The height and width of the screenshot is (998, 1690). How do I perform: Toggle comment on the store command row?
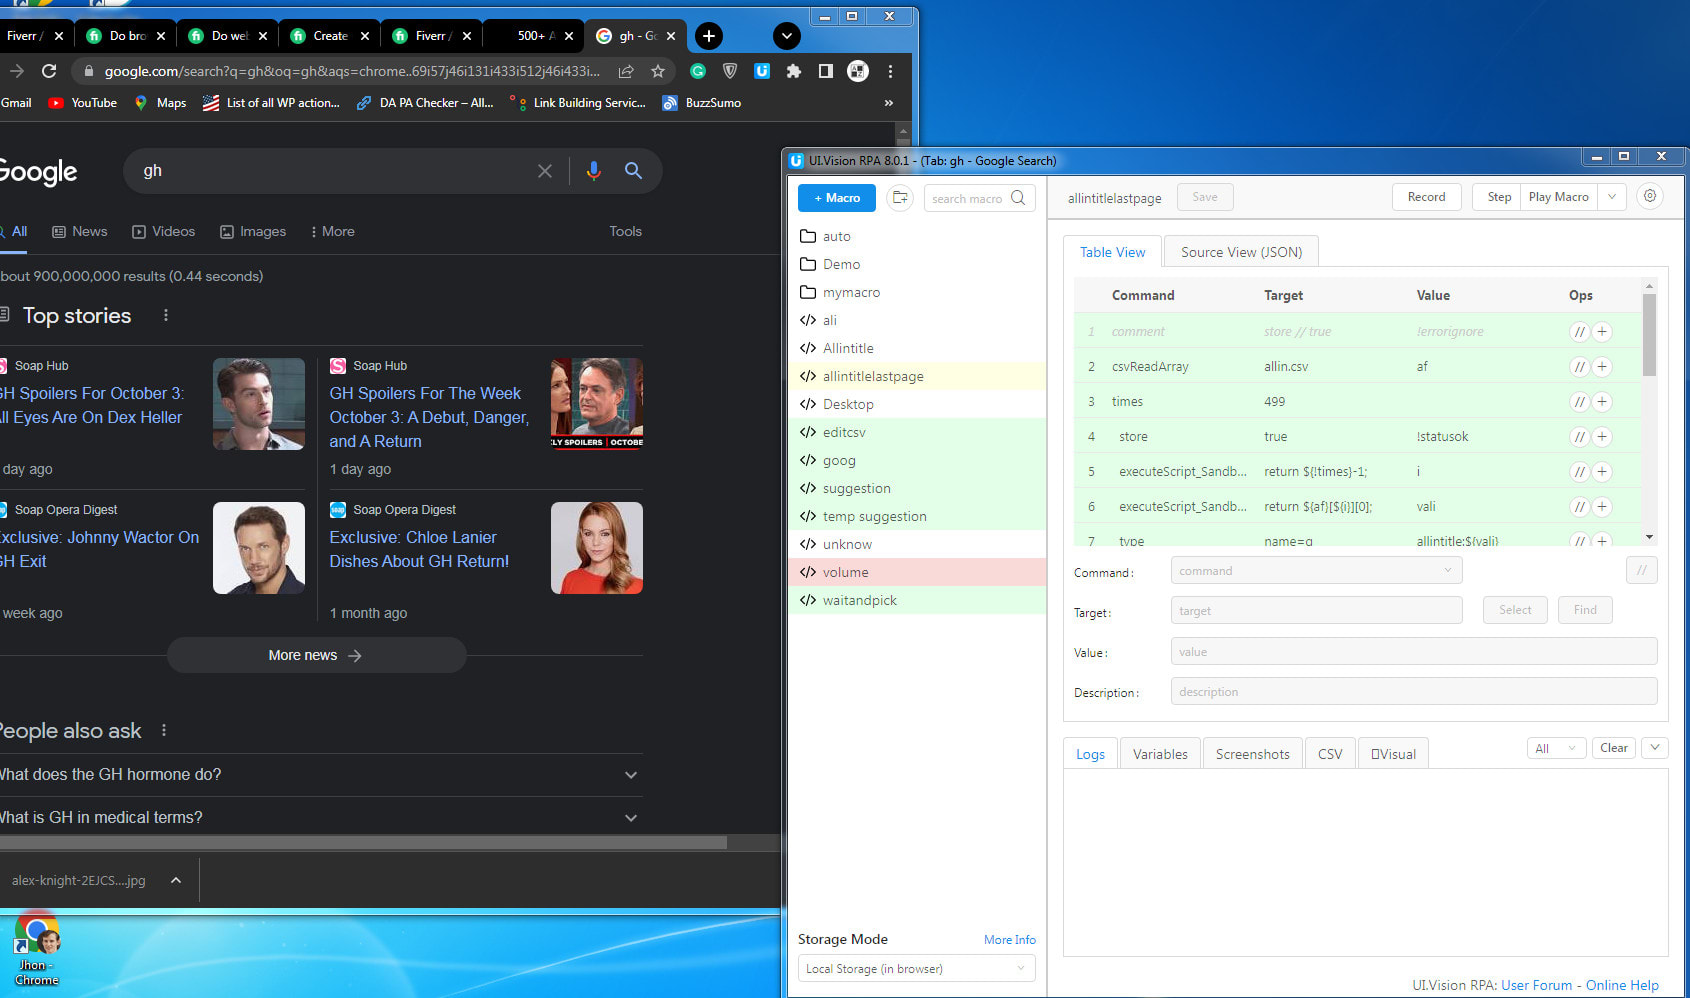tap(1579, 436)
